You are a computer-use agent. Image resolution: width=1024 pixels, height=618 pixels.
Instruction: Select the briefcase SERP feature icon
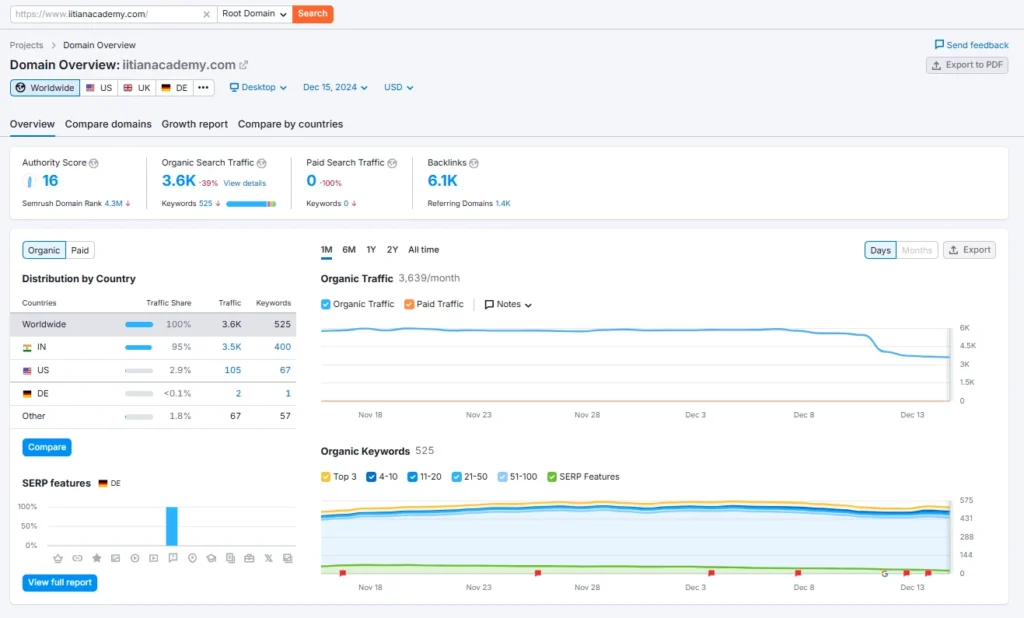249,558
